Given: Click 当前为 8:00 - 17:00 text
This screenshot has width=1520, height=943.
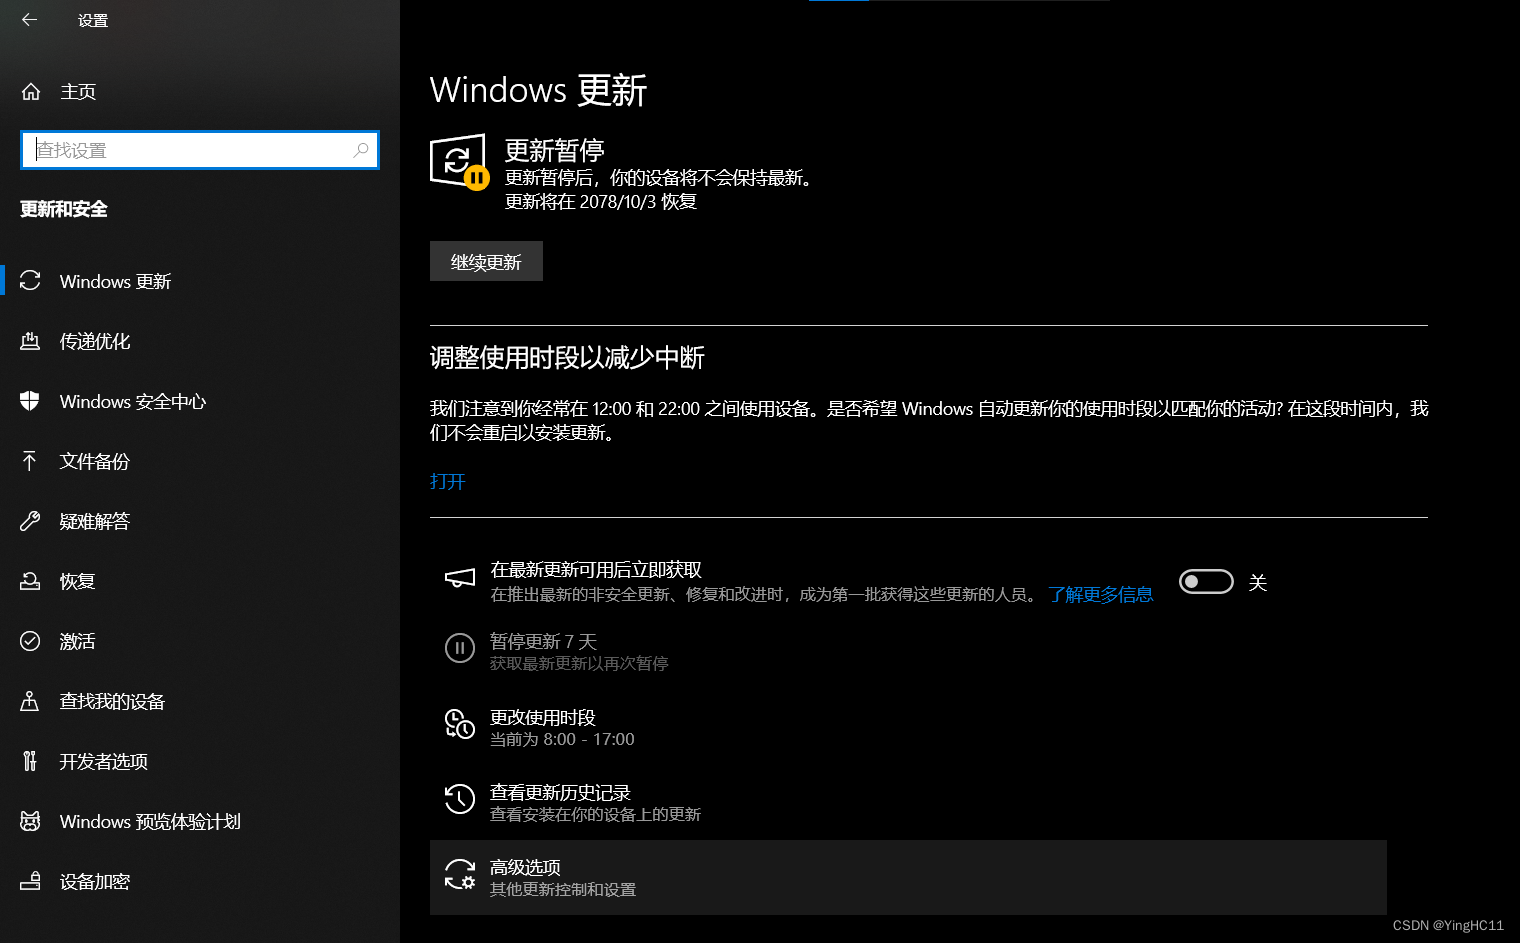Looking at the screenshot, I should tap(562, 740).
